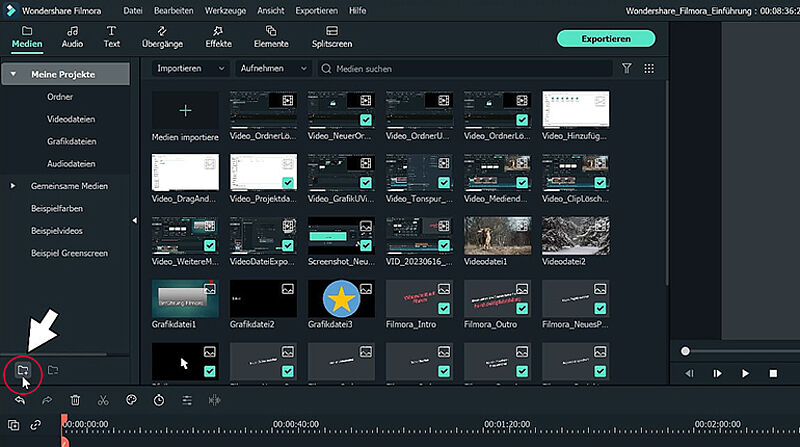The image size is (800, 447).
Task: Select the scissors split tool
Action: [103, 401]
